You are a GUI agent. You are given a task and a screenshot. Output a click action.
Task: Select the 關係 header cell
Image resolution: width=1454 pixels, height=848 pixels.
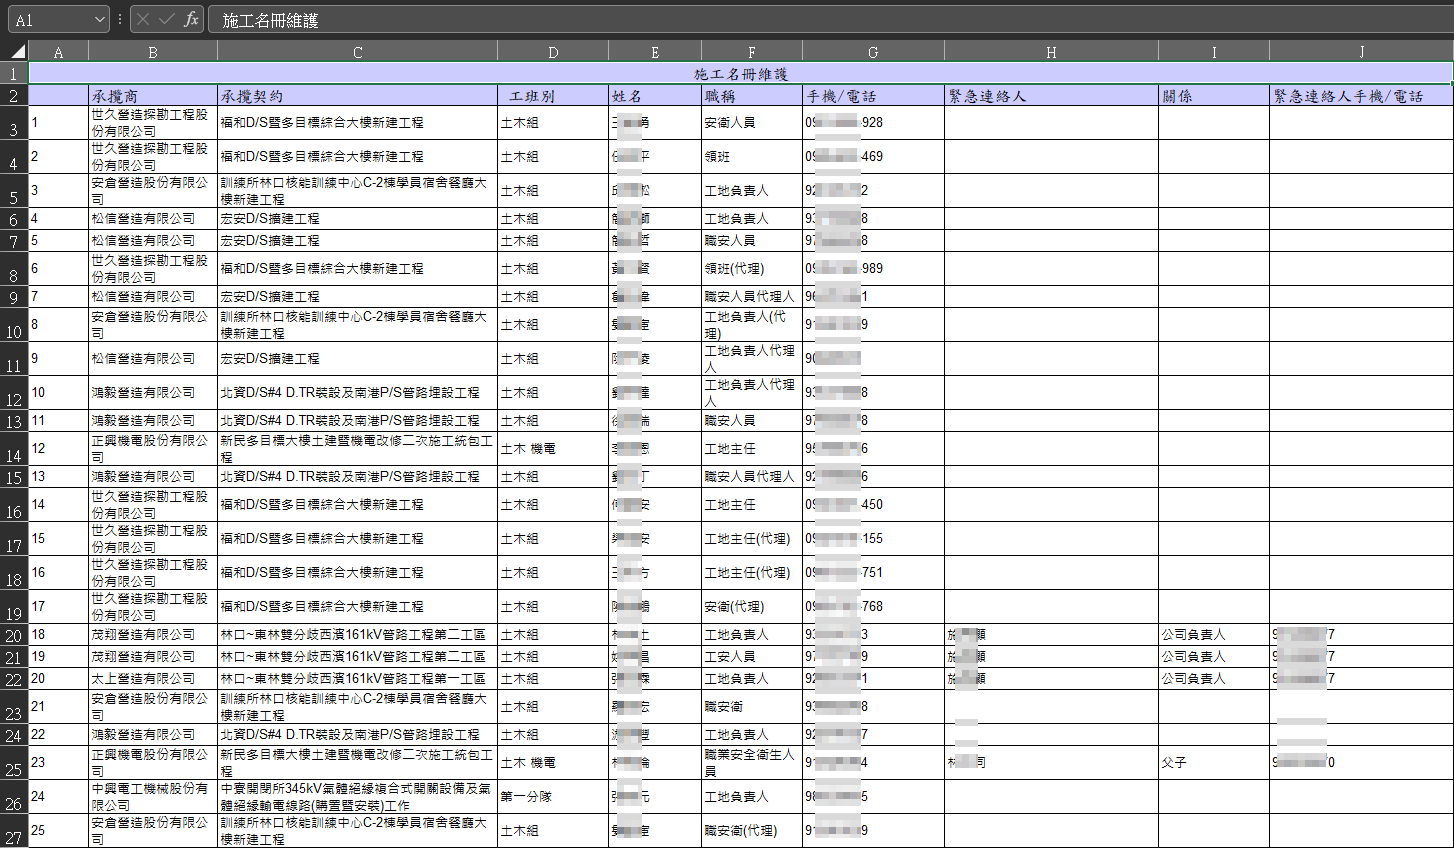coord(1214,96)
